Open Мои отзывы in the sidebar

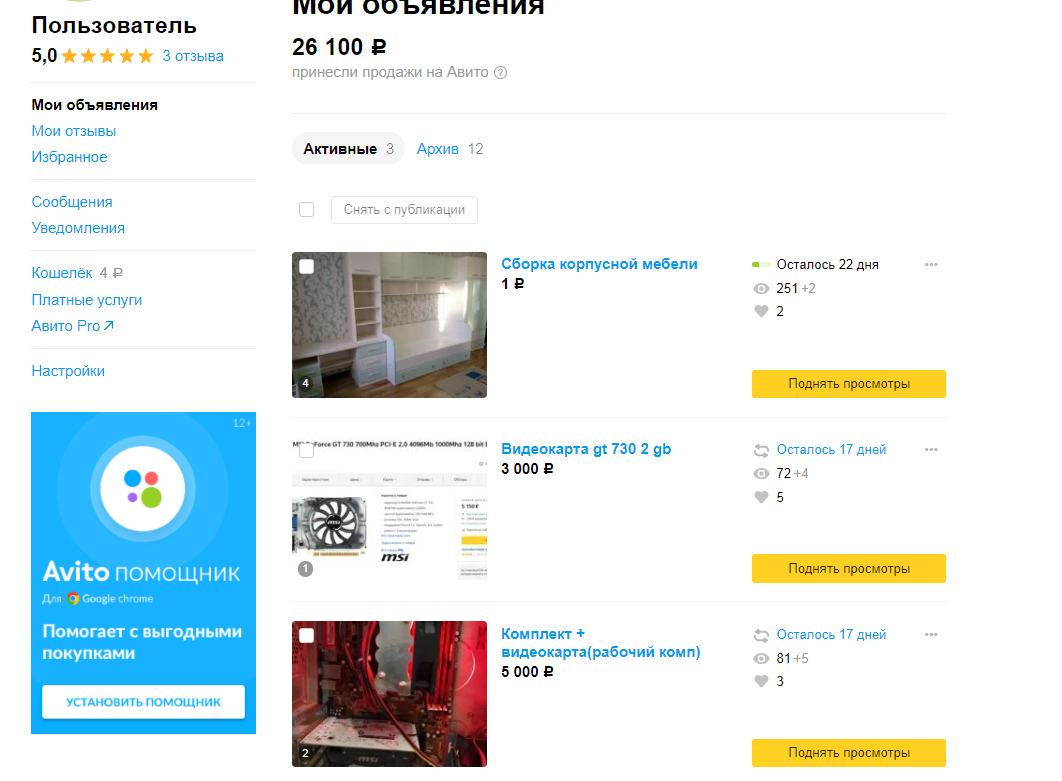pyautogui.click(x=74, y=131)
